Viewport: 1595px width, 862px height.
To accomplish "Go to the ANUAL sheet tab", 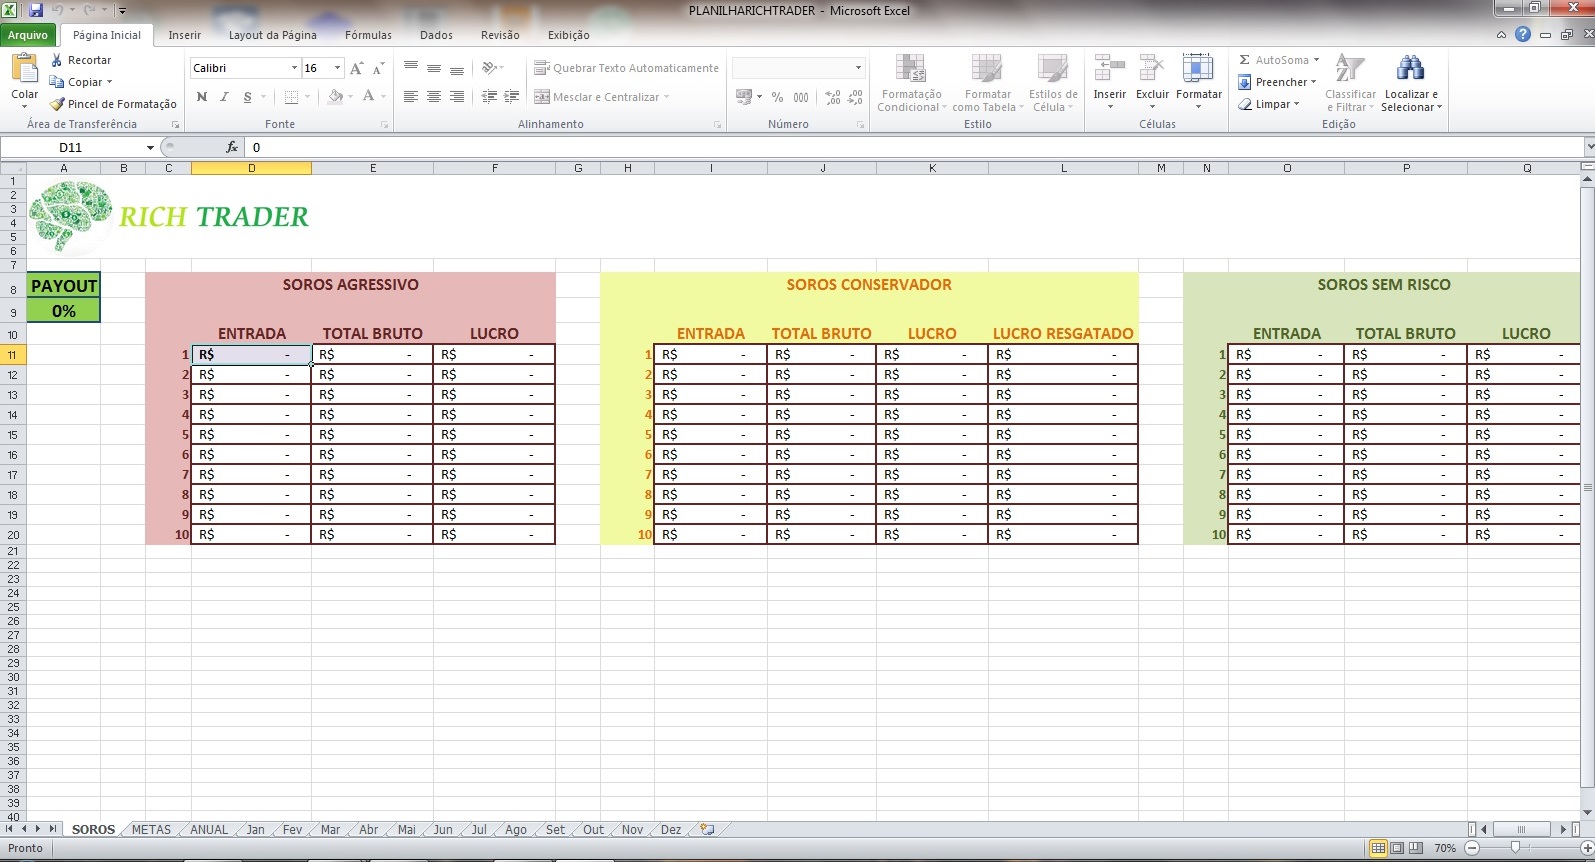I will point(209,830).
